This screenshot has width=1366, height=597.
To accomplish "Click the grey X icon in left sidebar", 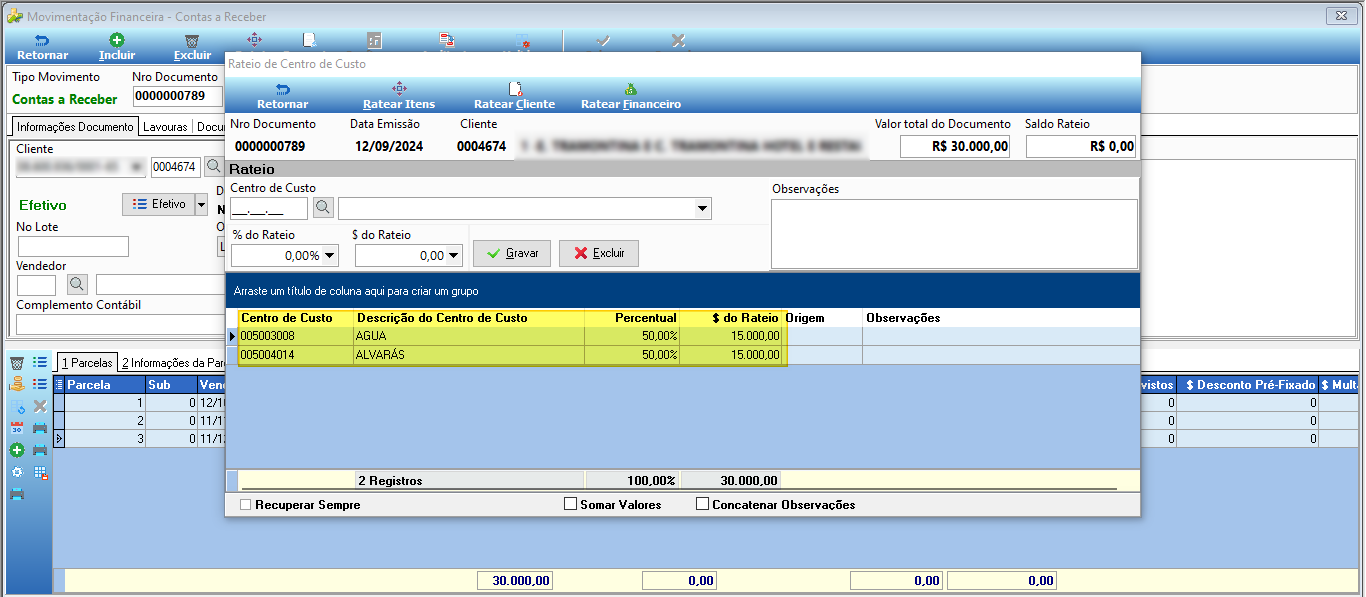I will tap(40, 406).
